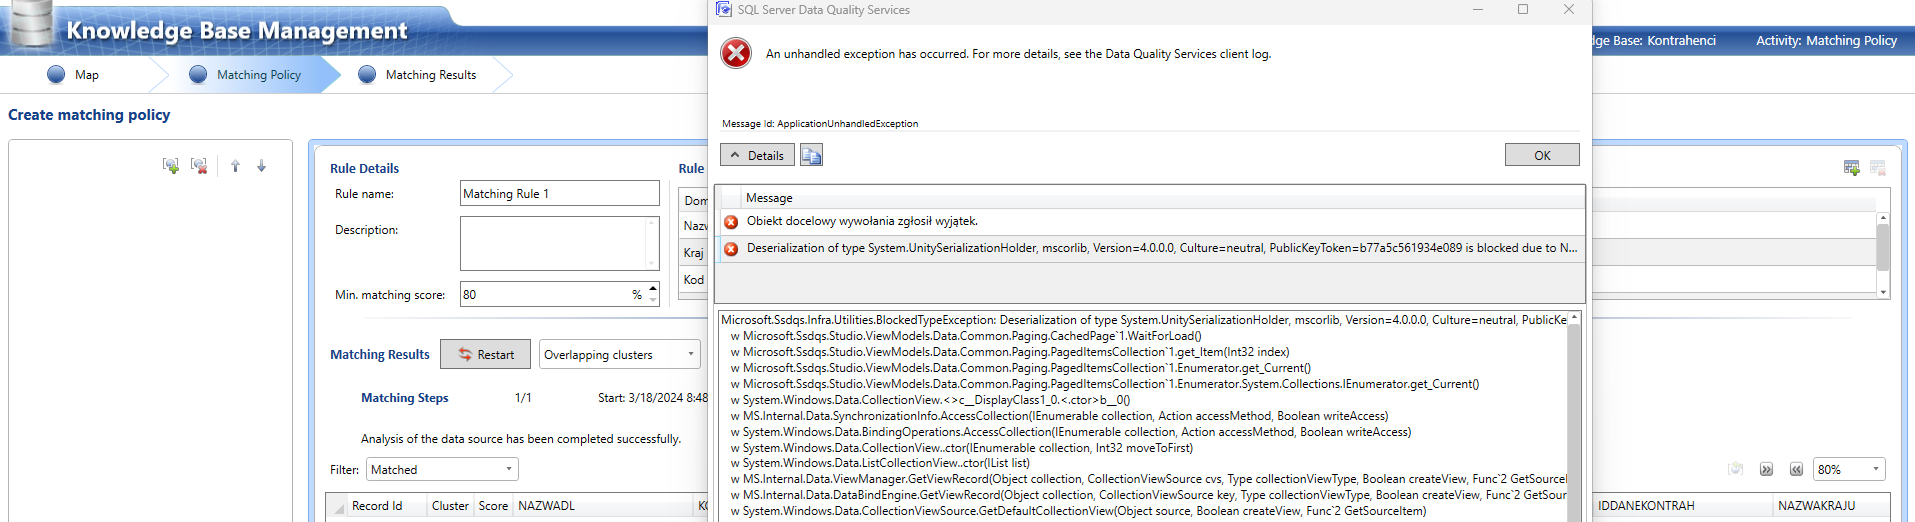The image size is (1915, 522).
Task: Select the 'Obiekt docelowy wywołania zgłosił wyjątek.' message
Action: tap(1150, 222)
